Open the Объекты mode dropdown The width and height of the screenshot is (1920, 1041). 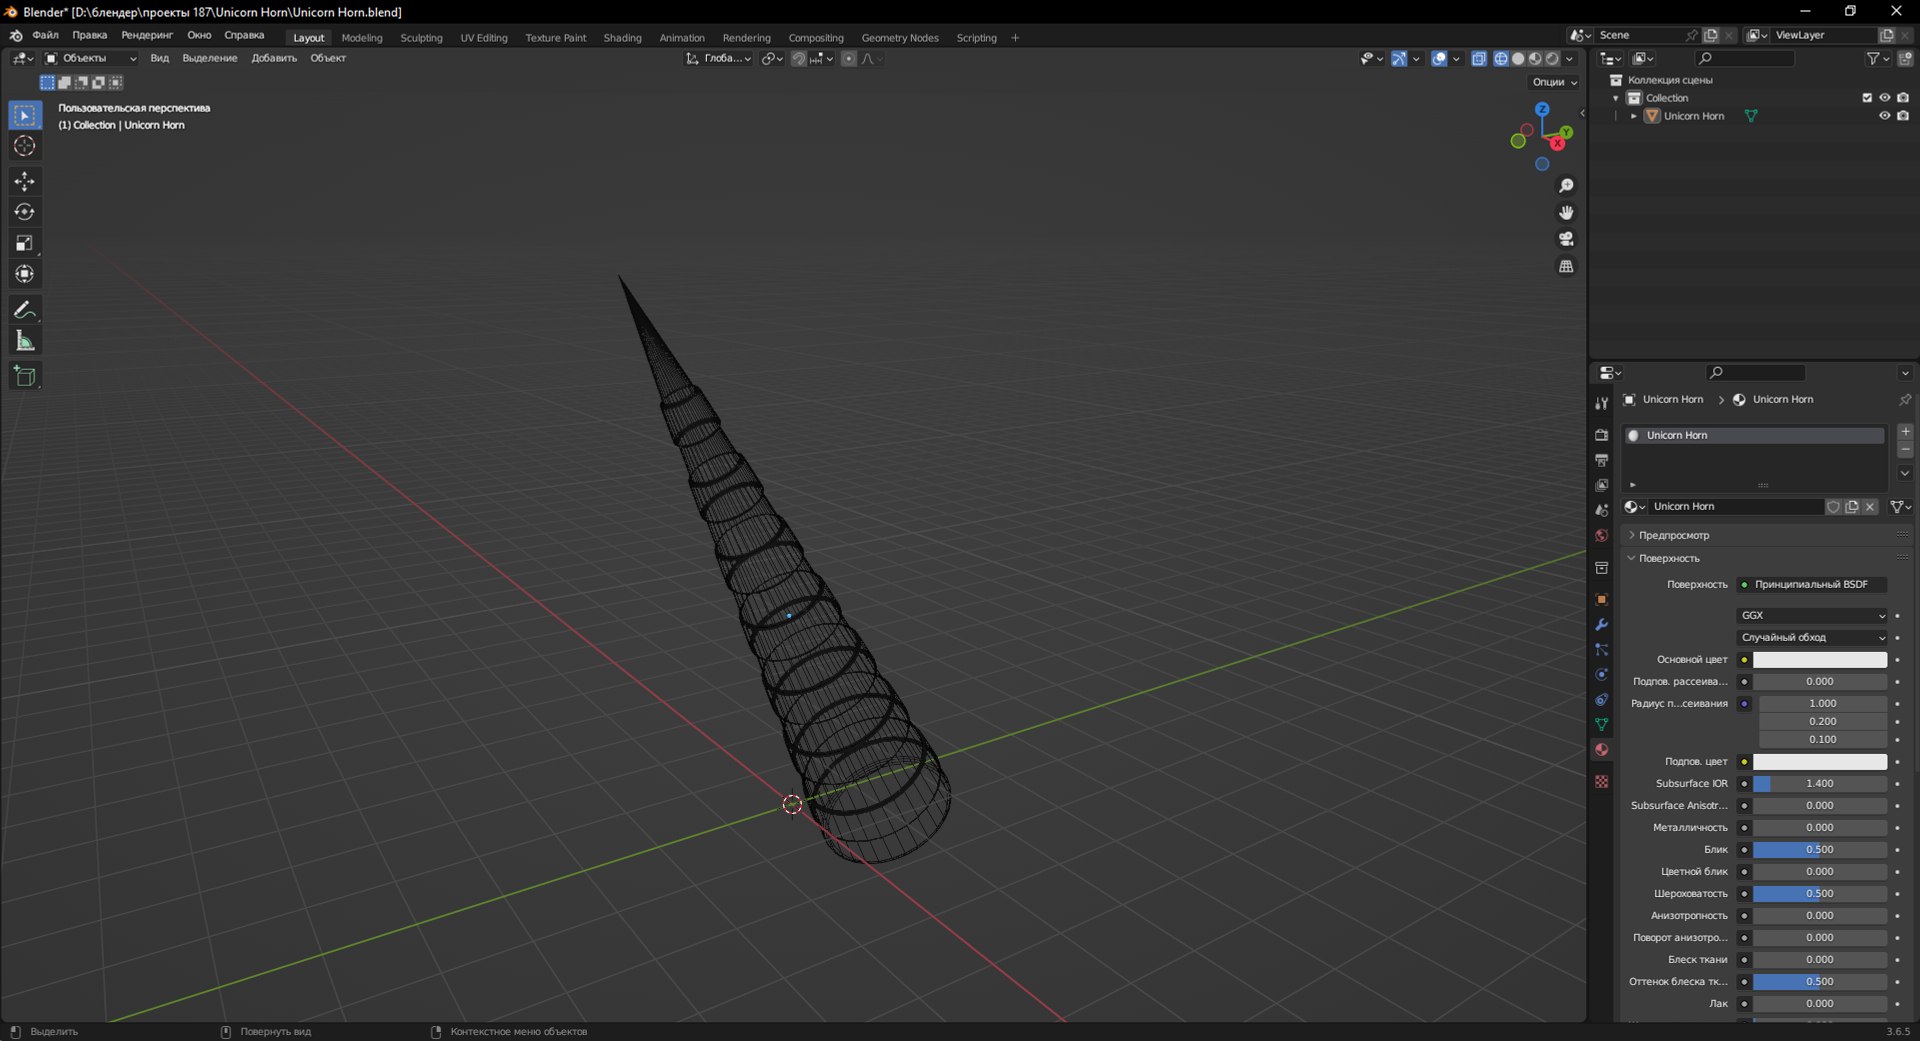(90, 59)
